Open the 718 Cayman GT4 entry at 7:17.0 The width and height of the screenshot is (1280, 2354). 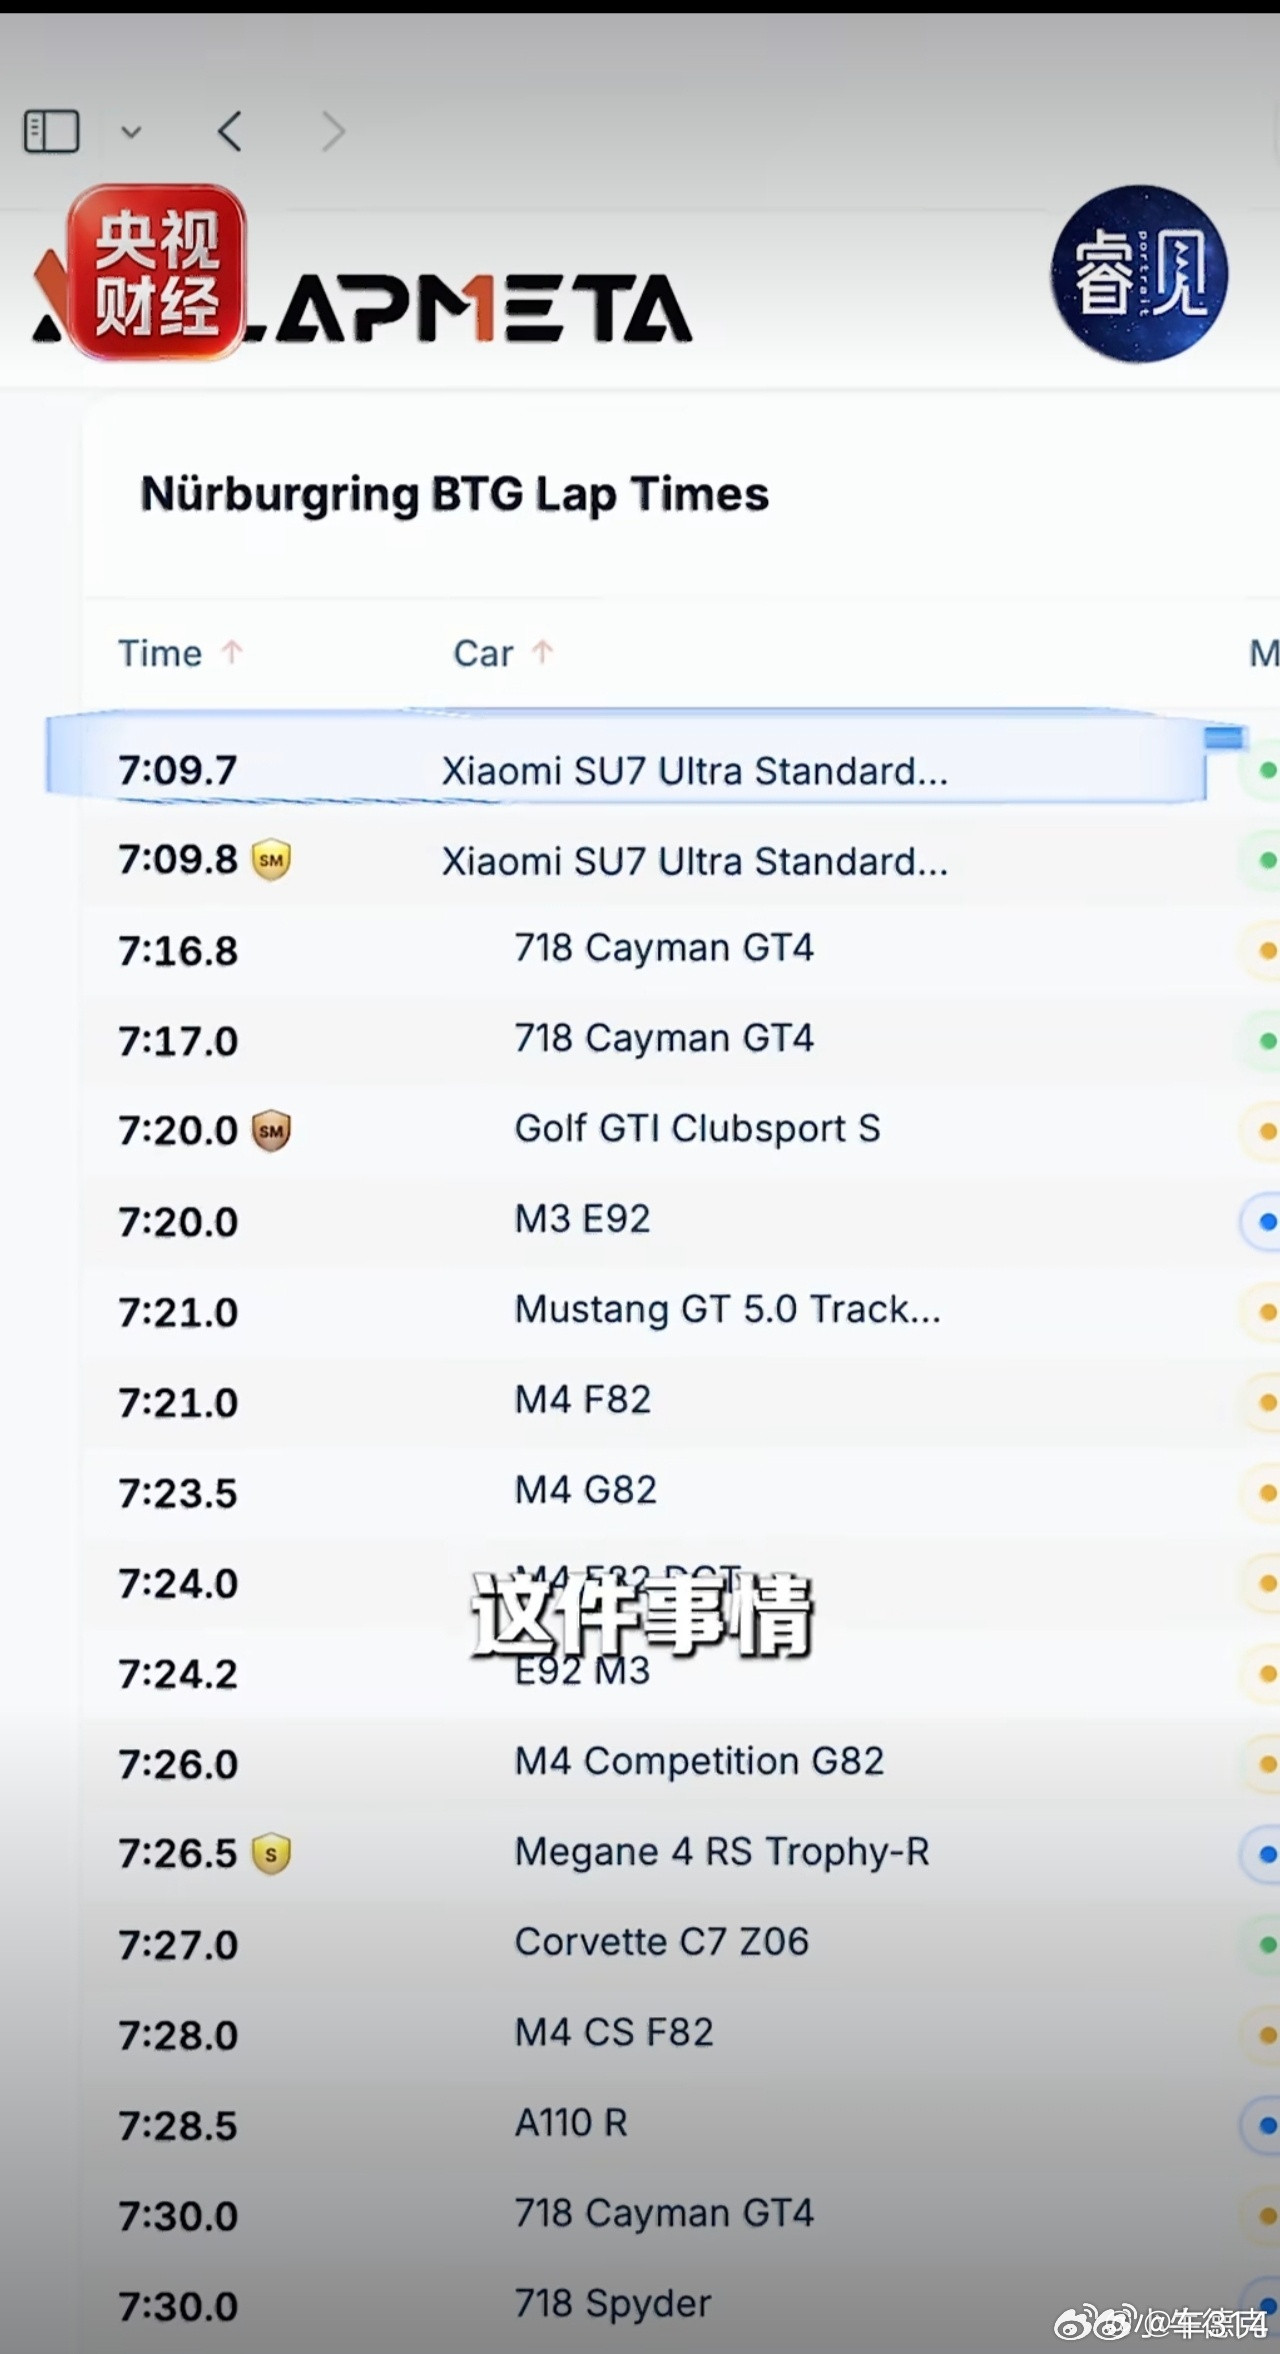pyautogui.click(x=664, y=1038)
